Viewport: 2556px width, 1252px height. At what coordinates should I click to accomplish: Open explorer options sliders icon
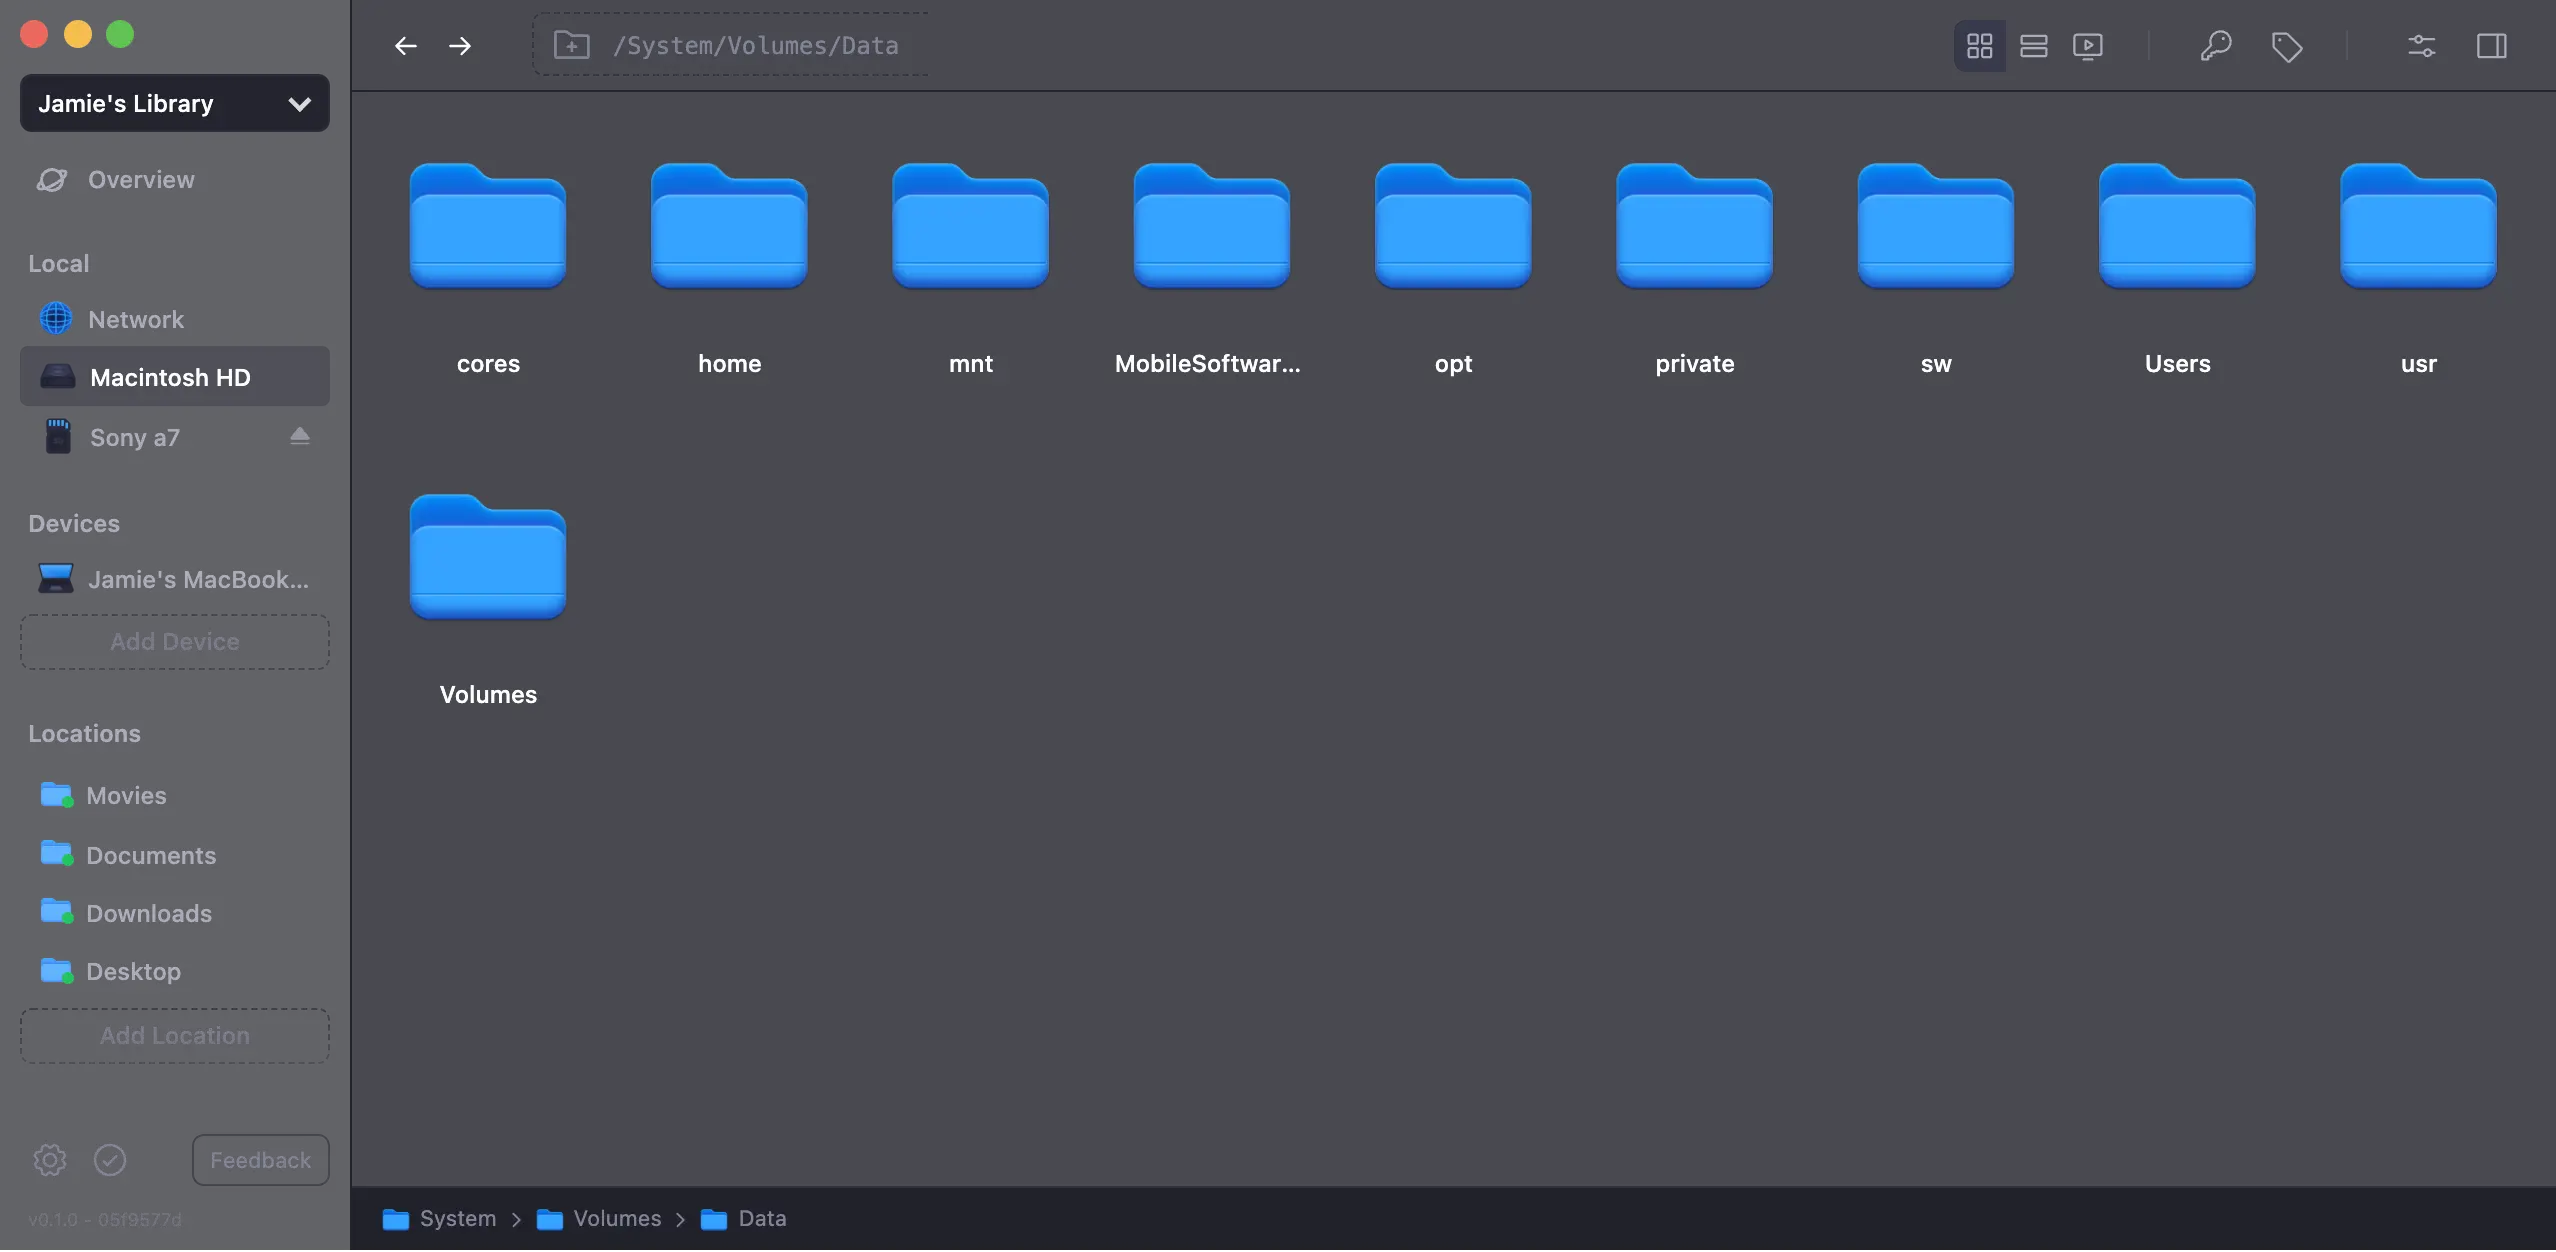pyautogui.click(x=2421, y=46)
